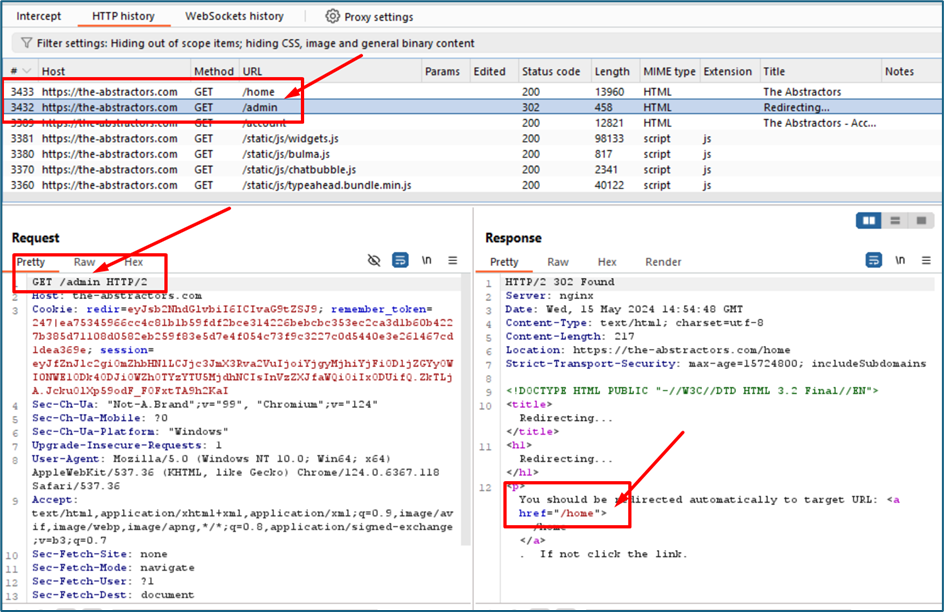Open the Intercept tab
Viewport: 944px width, 612px height.
tap(39, 16)
